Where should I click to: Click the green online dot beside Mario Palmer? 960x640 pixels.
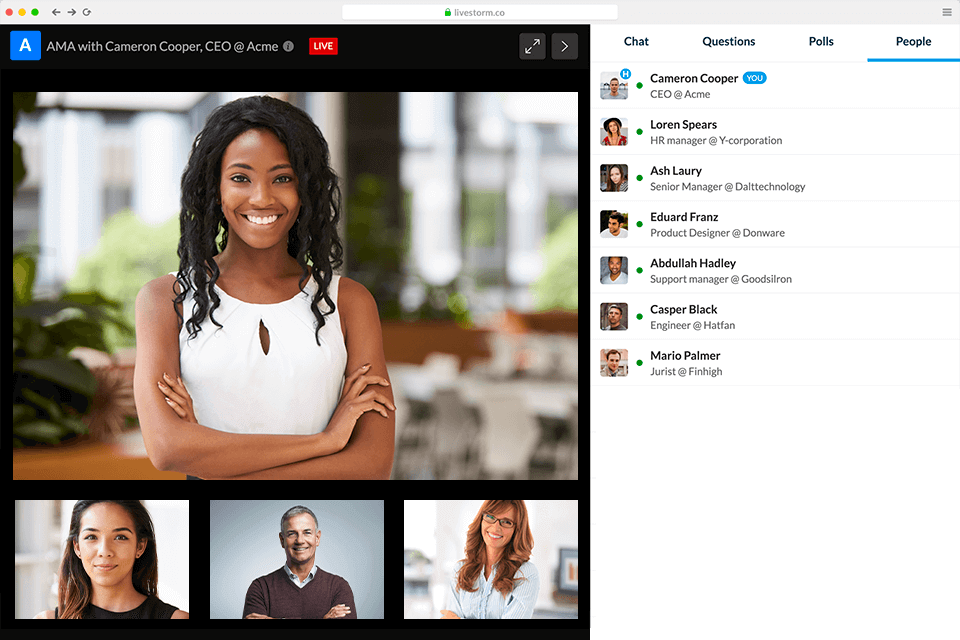click(639, 363)
